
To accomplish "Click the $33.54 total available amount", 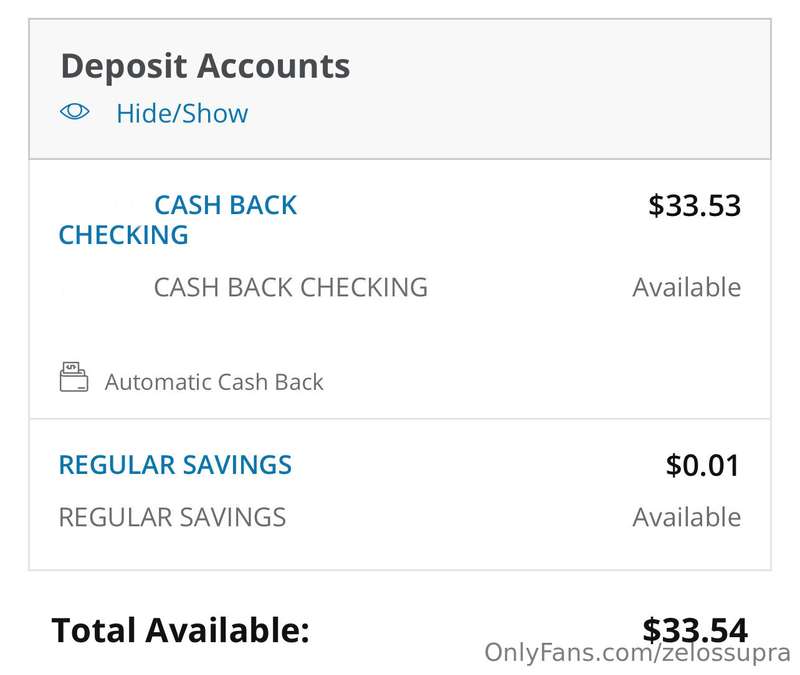I will [x=695, y=630].
